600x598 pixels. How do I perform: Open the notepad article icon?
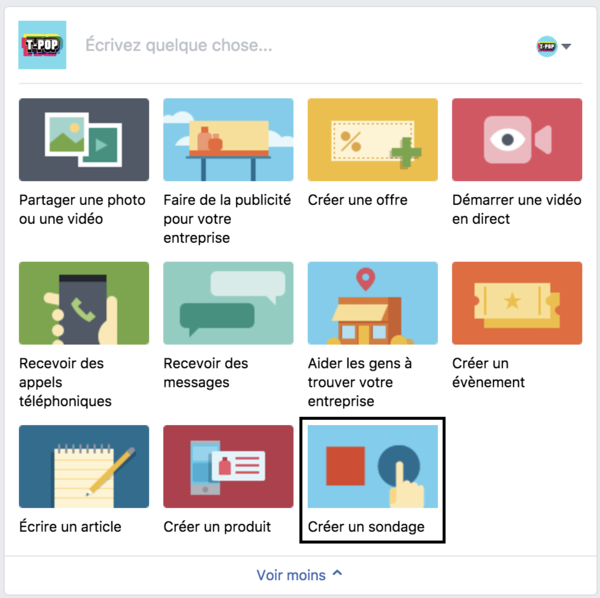tap(84, 466)
